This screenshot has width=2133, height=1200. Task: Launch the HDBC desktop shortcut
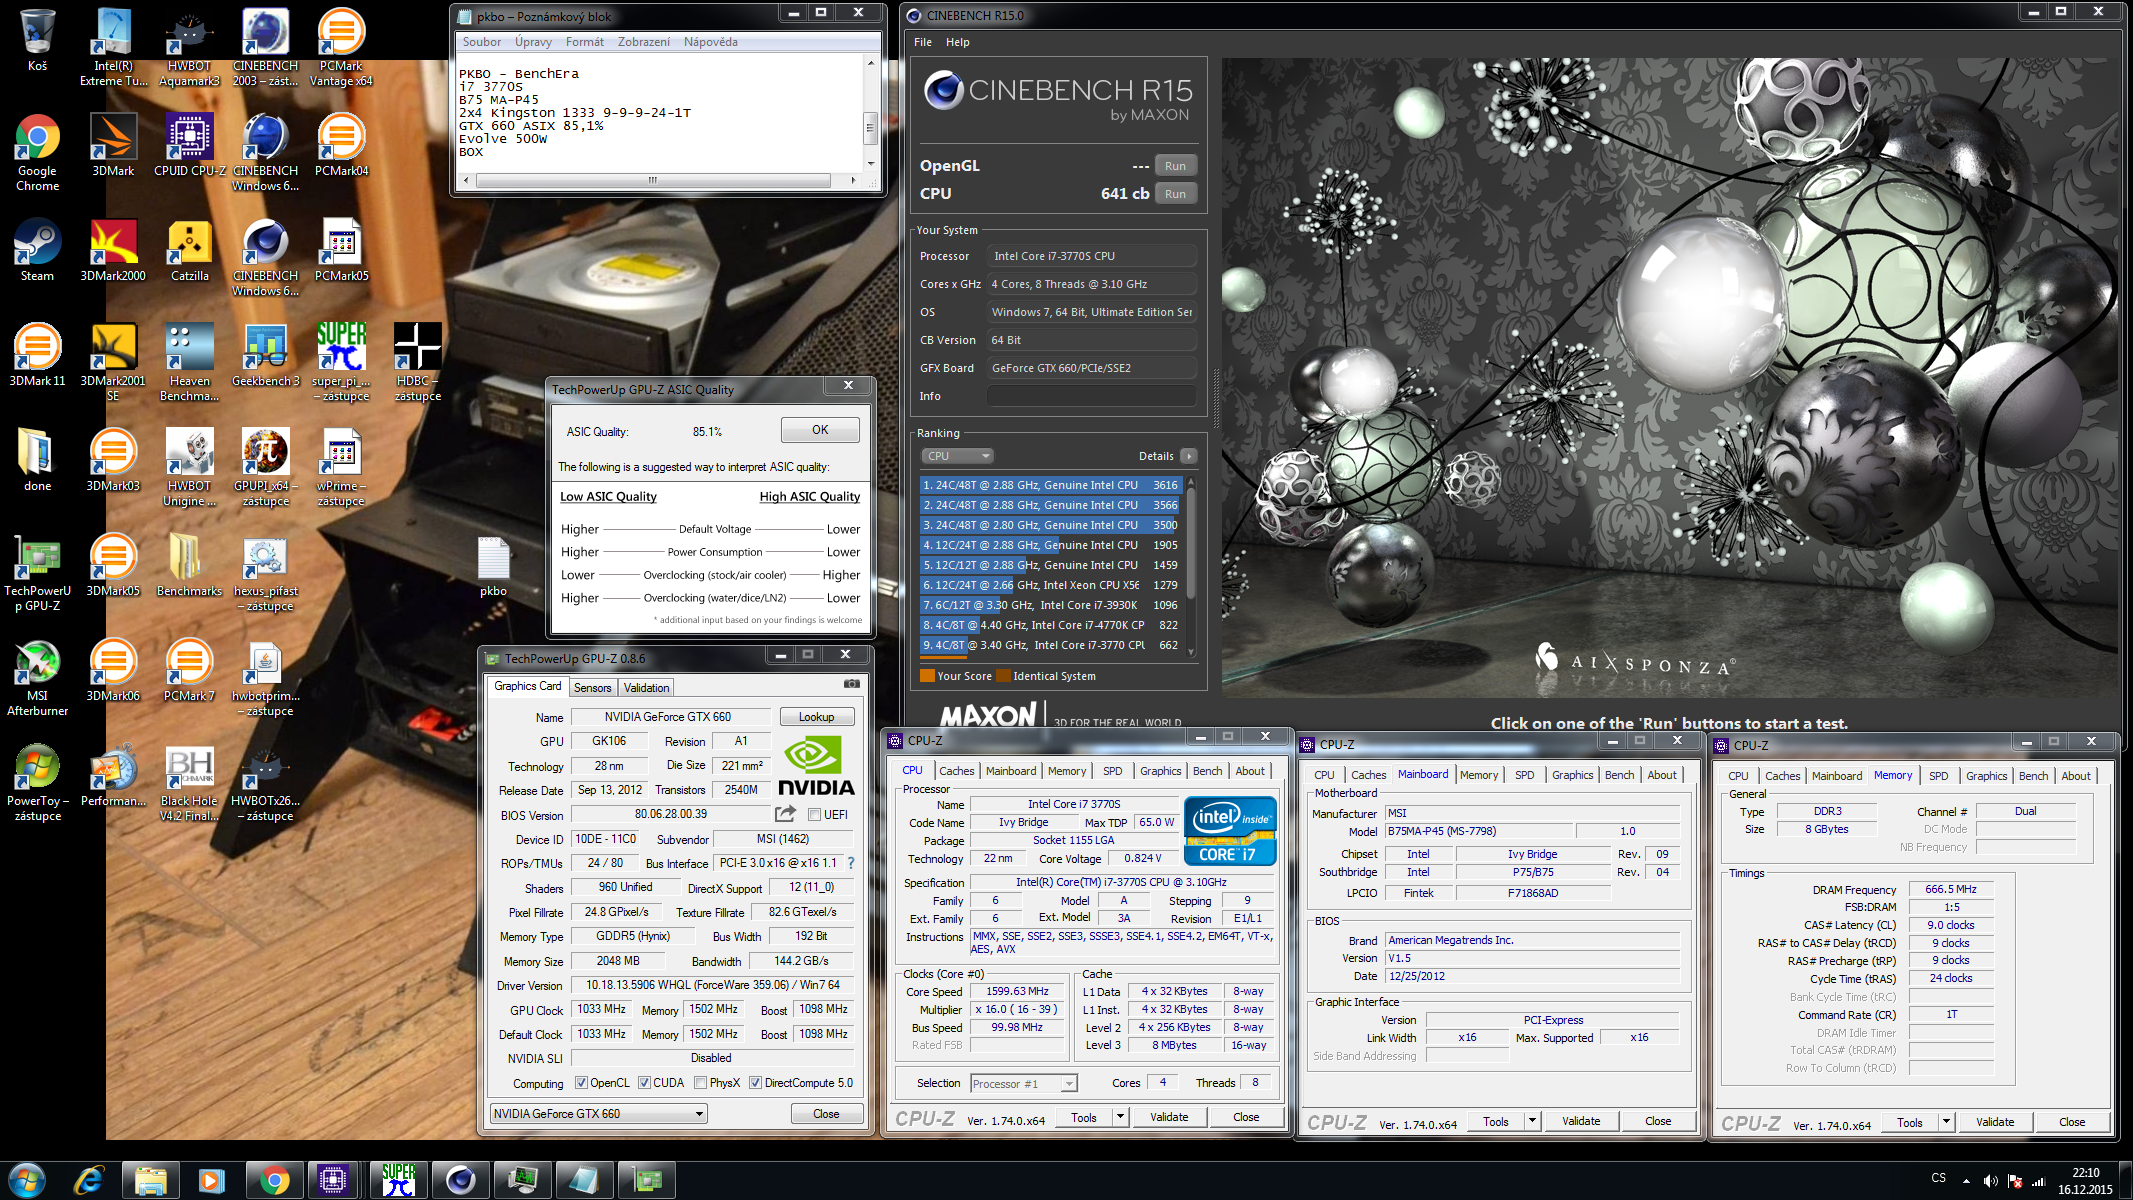417,362
